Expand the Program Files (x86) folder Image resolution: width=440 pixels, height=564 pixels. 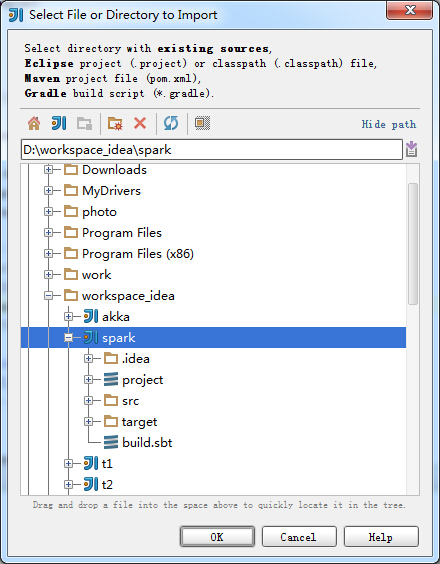[x=49, y=254]
